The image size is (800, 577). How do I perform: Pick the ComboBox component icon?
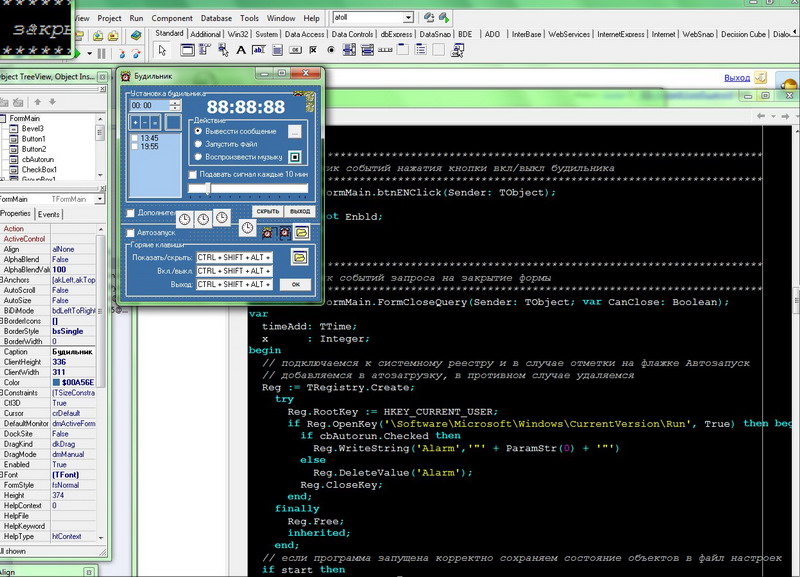coord(367,50)
